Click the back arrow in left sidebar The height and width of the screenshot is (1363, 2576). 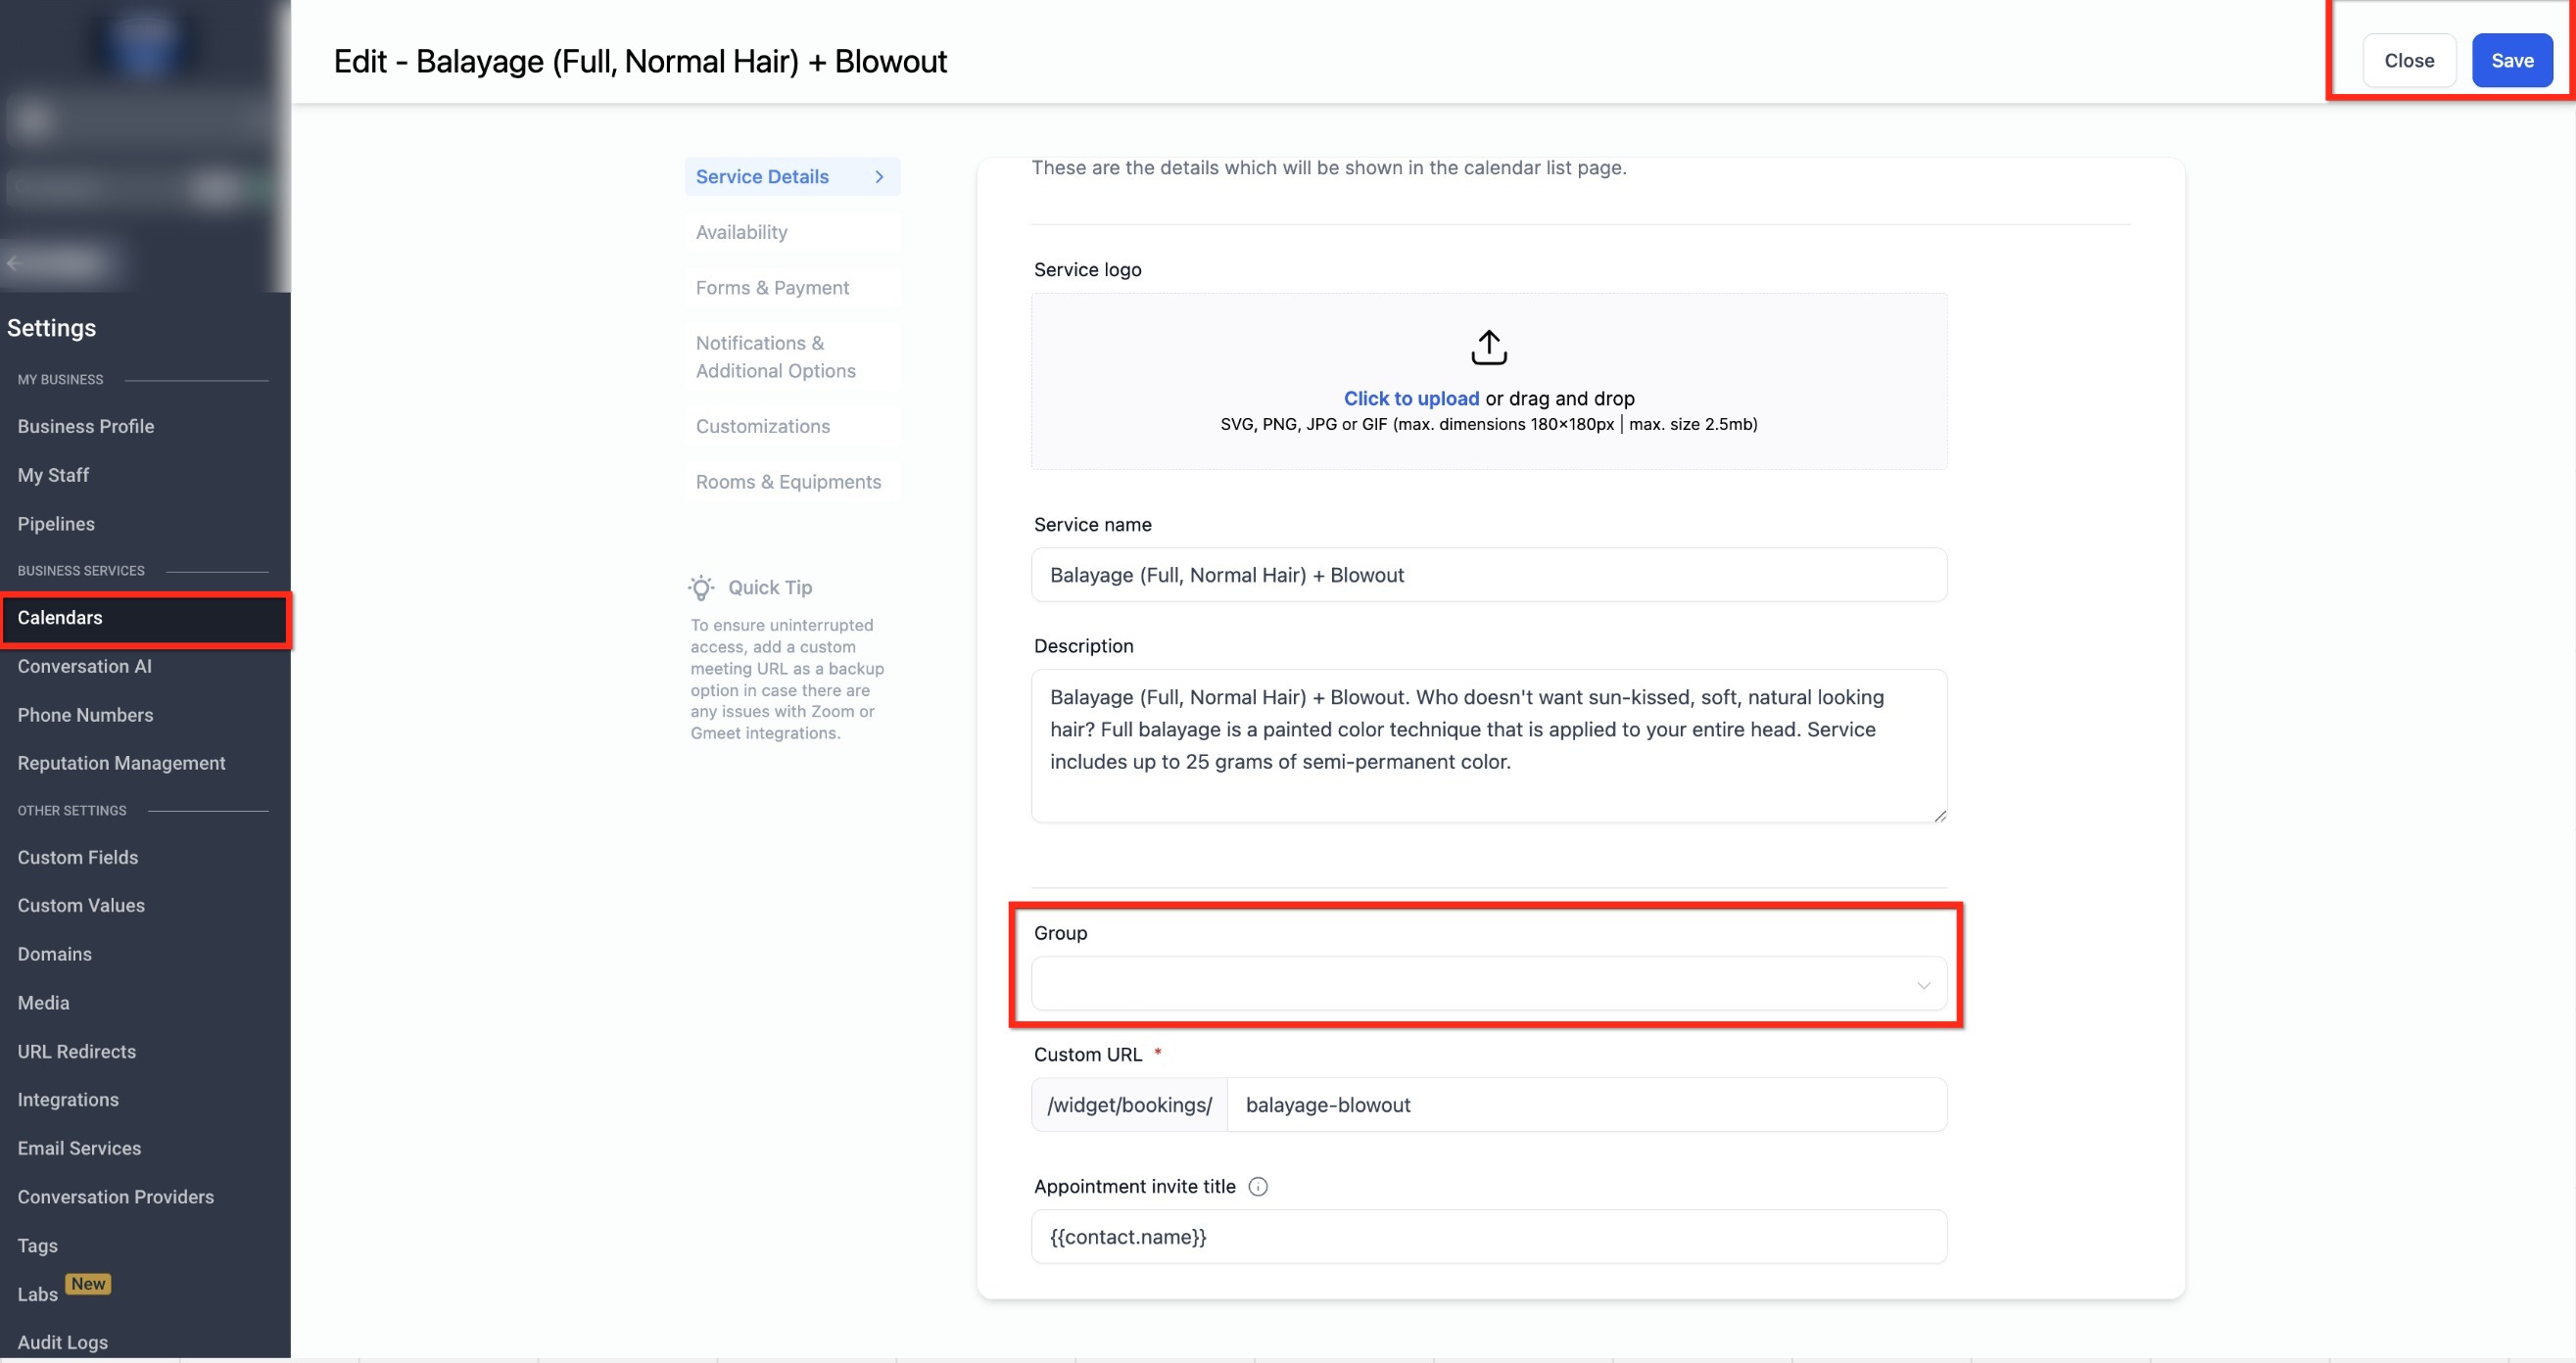pyautogui.click(x=13, y=263)
